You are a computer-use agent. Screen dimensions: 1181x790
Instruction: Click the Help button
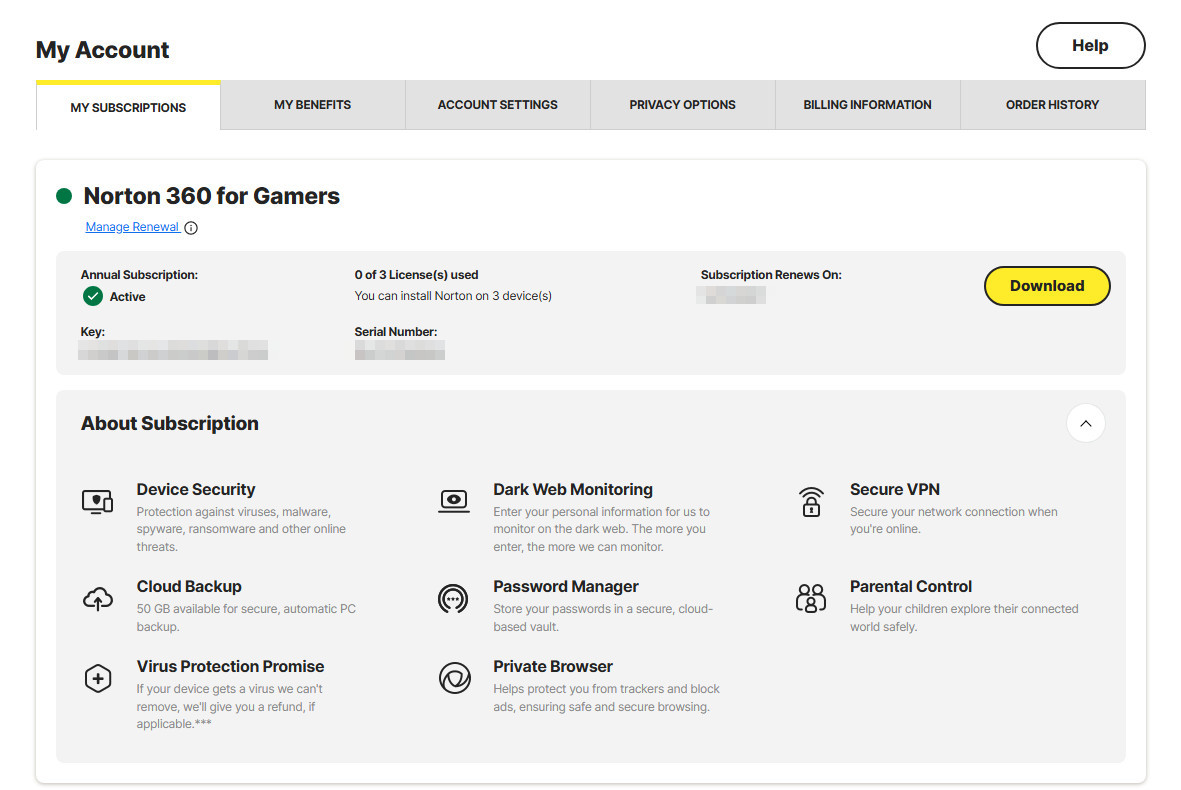(1091, 45)
